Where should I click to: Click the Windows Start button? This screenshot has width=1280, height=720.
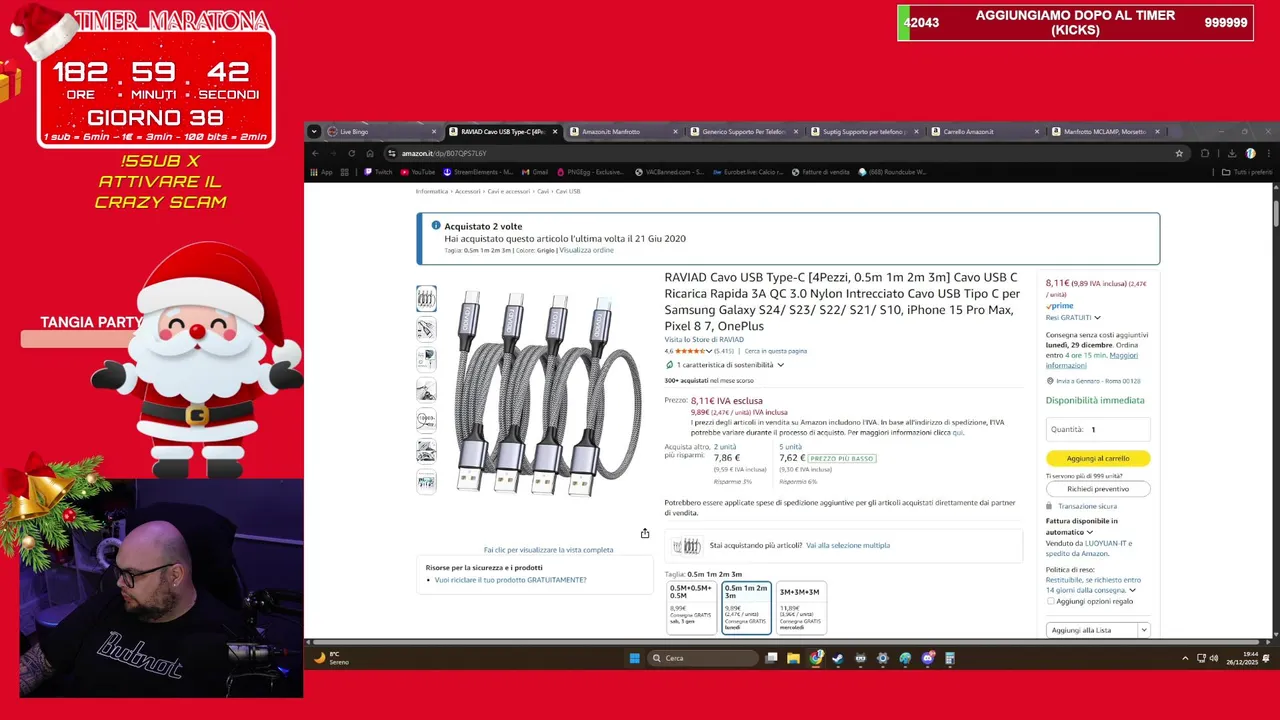634,658
